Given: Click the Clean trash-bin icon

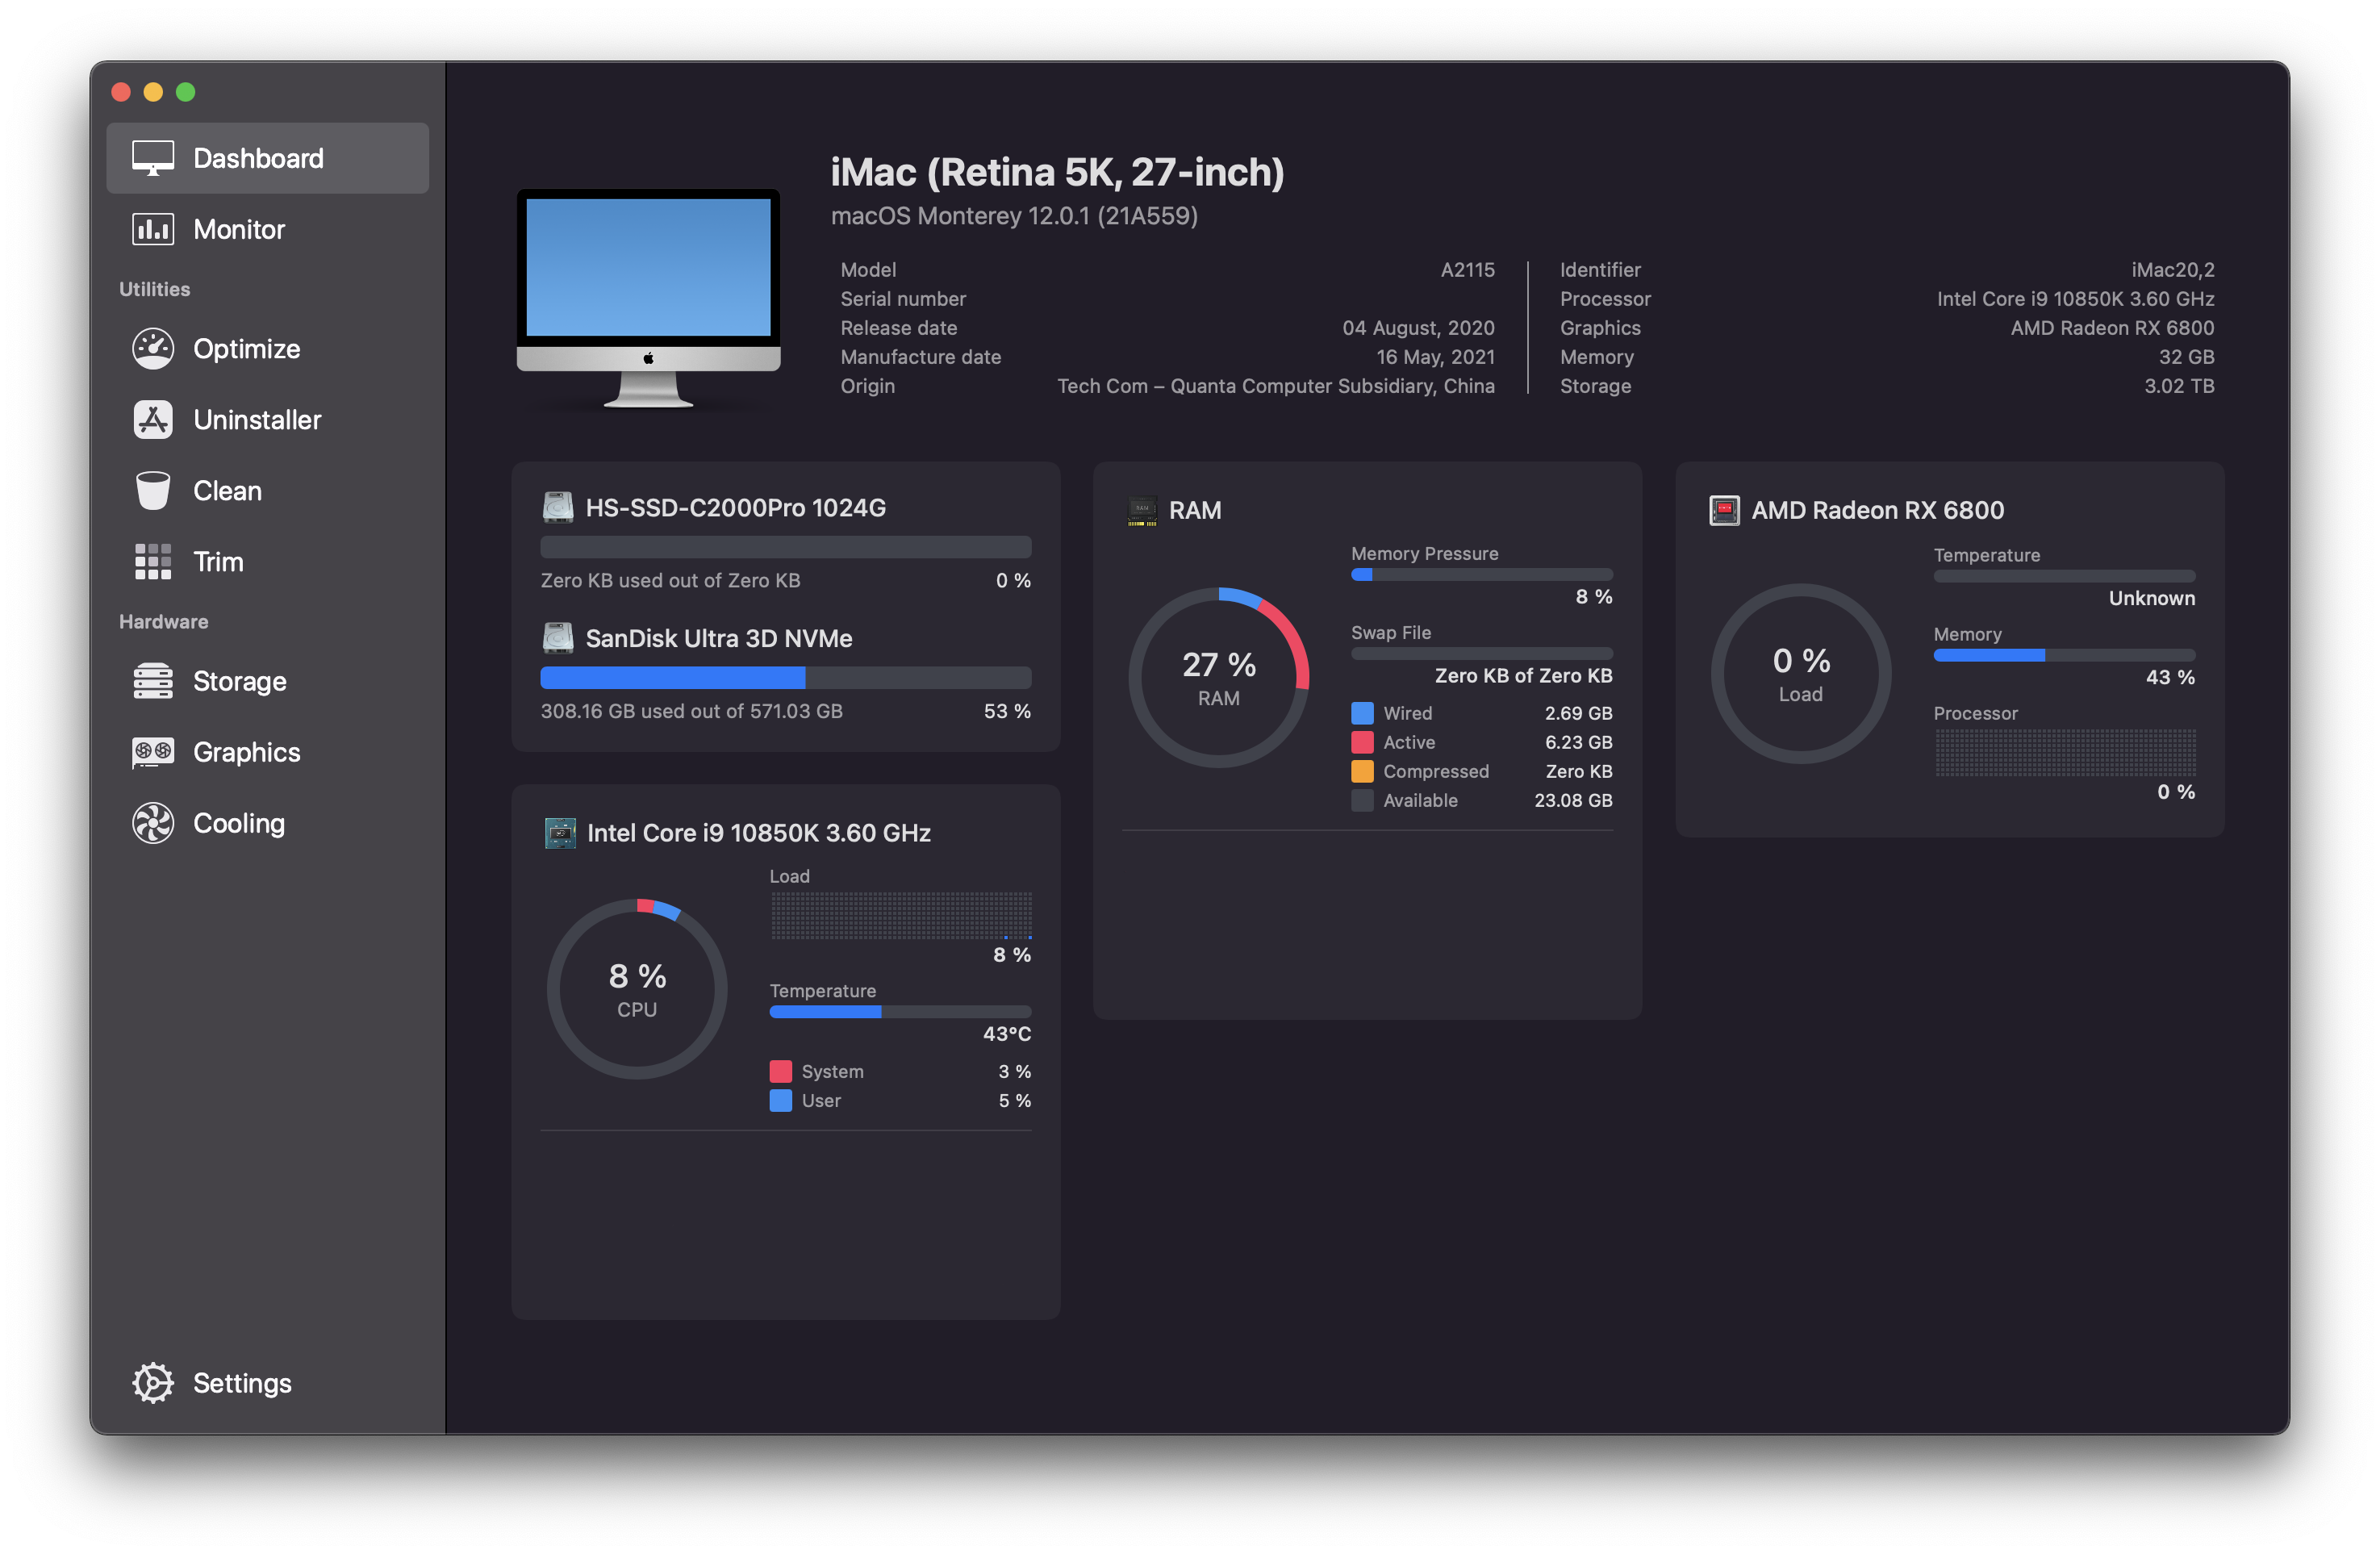Looking at the screenshot, I should coord(153,491).
